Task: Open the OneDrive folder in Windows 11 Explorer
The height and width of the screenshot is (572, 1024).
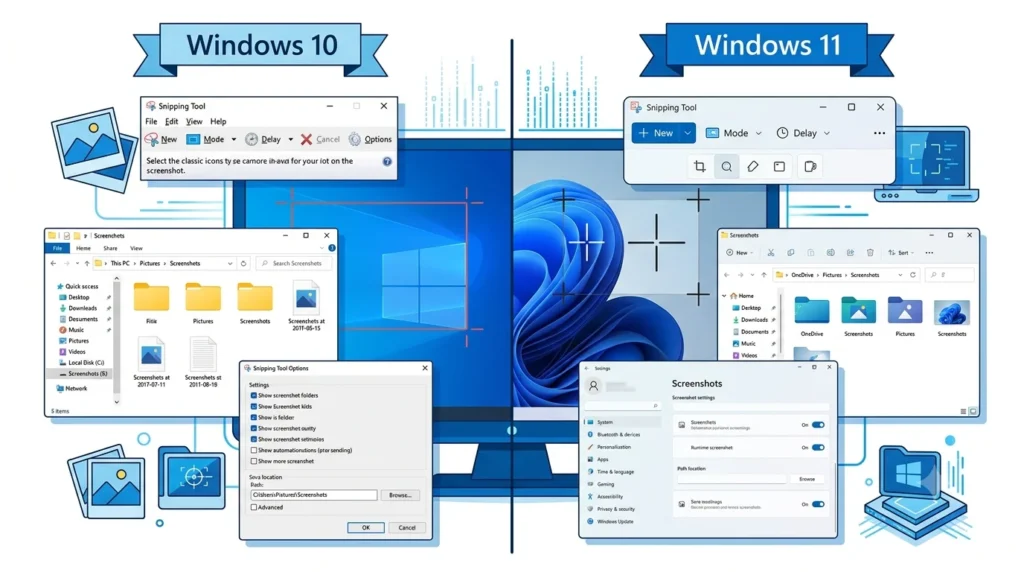Action: (812, 317)
